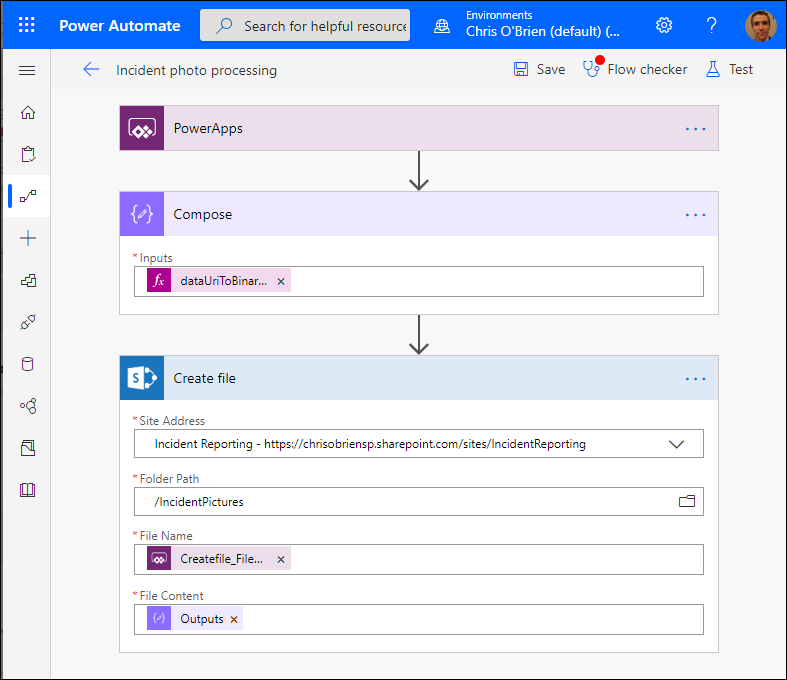The image size is (787, 680).
Task: Open the Learn book icon in sidebar
Action: coord(28,490)
